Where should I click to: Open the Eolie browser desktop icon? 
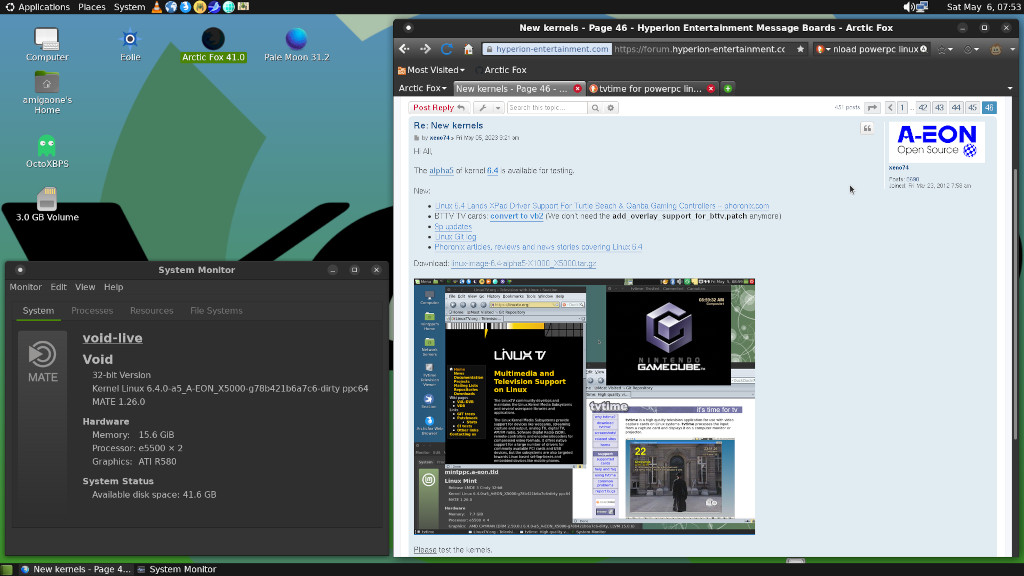tap(130, 44)
